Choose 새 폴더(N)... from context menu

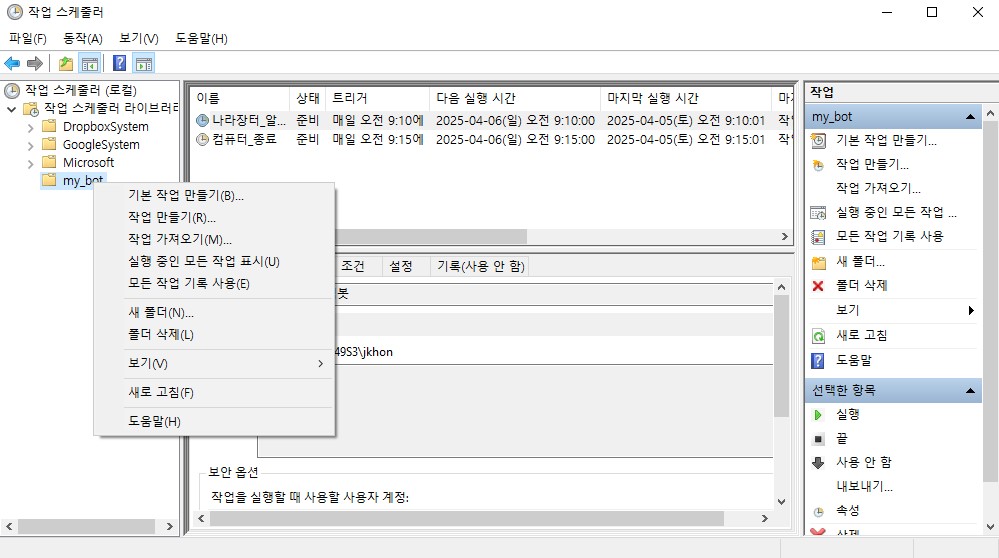coord(214,312)
